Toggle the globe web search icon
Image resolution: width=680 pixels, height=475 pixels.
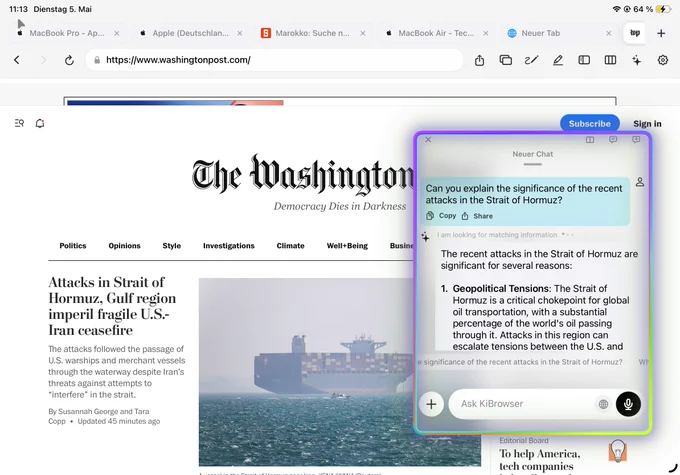[603, 404]
